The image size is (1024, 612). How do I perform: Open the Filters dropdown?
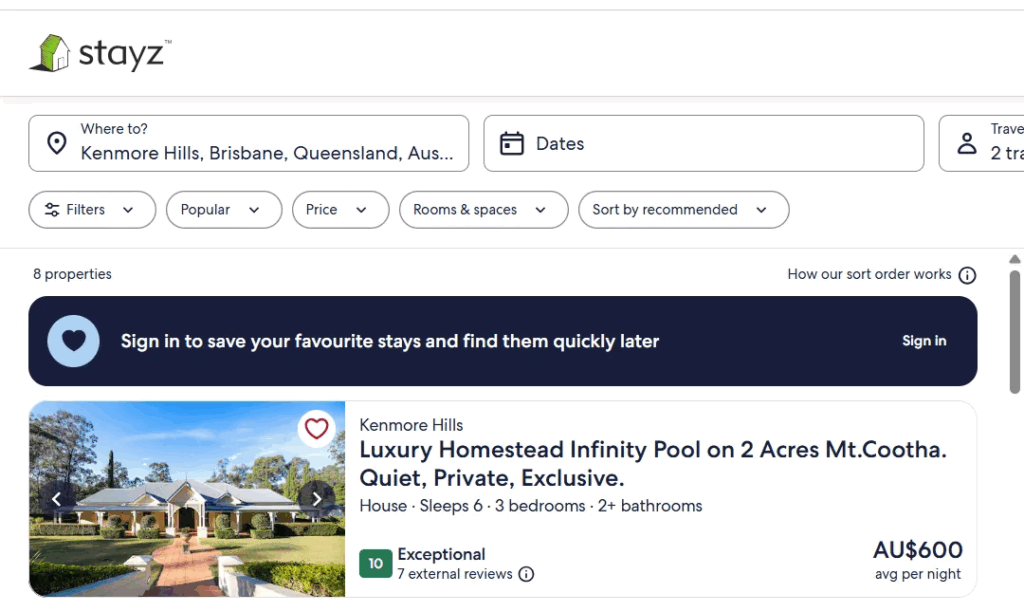pos(92,210)
